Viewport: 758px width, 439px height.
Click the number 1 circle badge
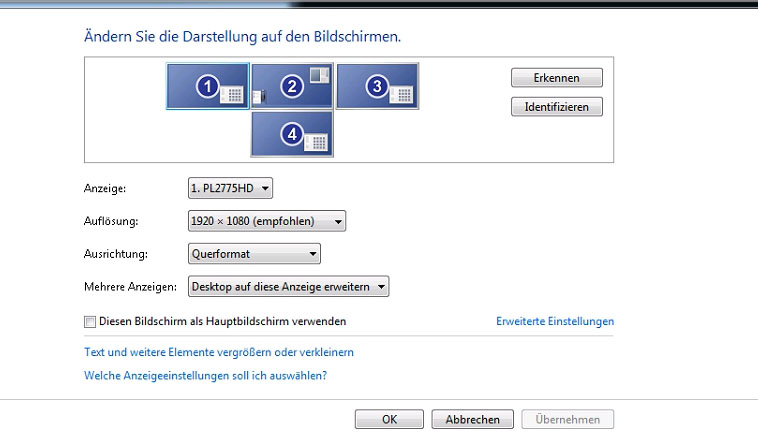(208, 87)
